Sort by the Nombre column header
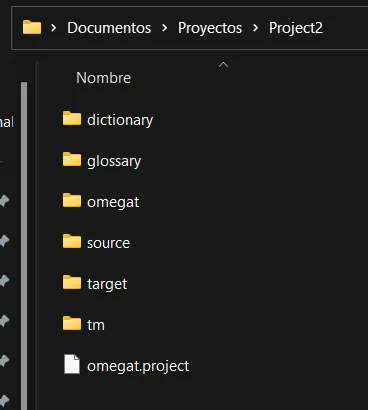 pos(103,78)
